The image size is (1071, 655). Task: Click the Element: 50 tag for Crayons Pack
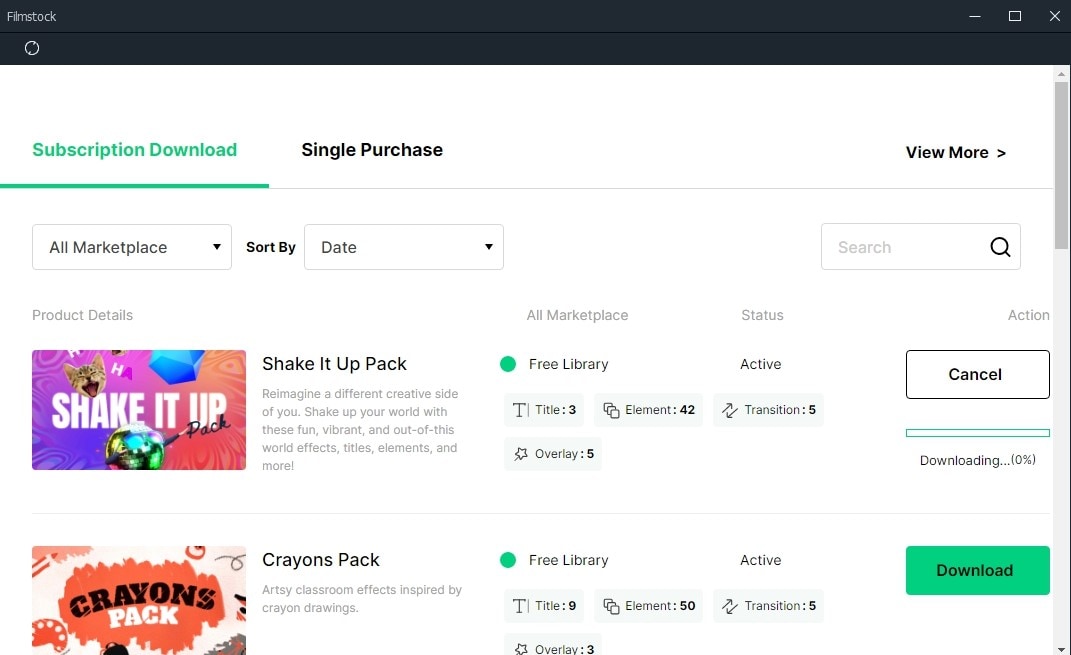tap(649, 606)
